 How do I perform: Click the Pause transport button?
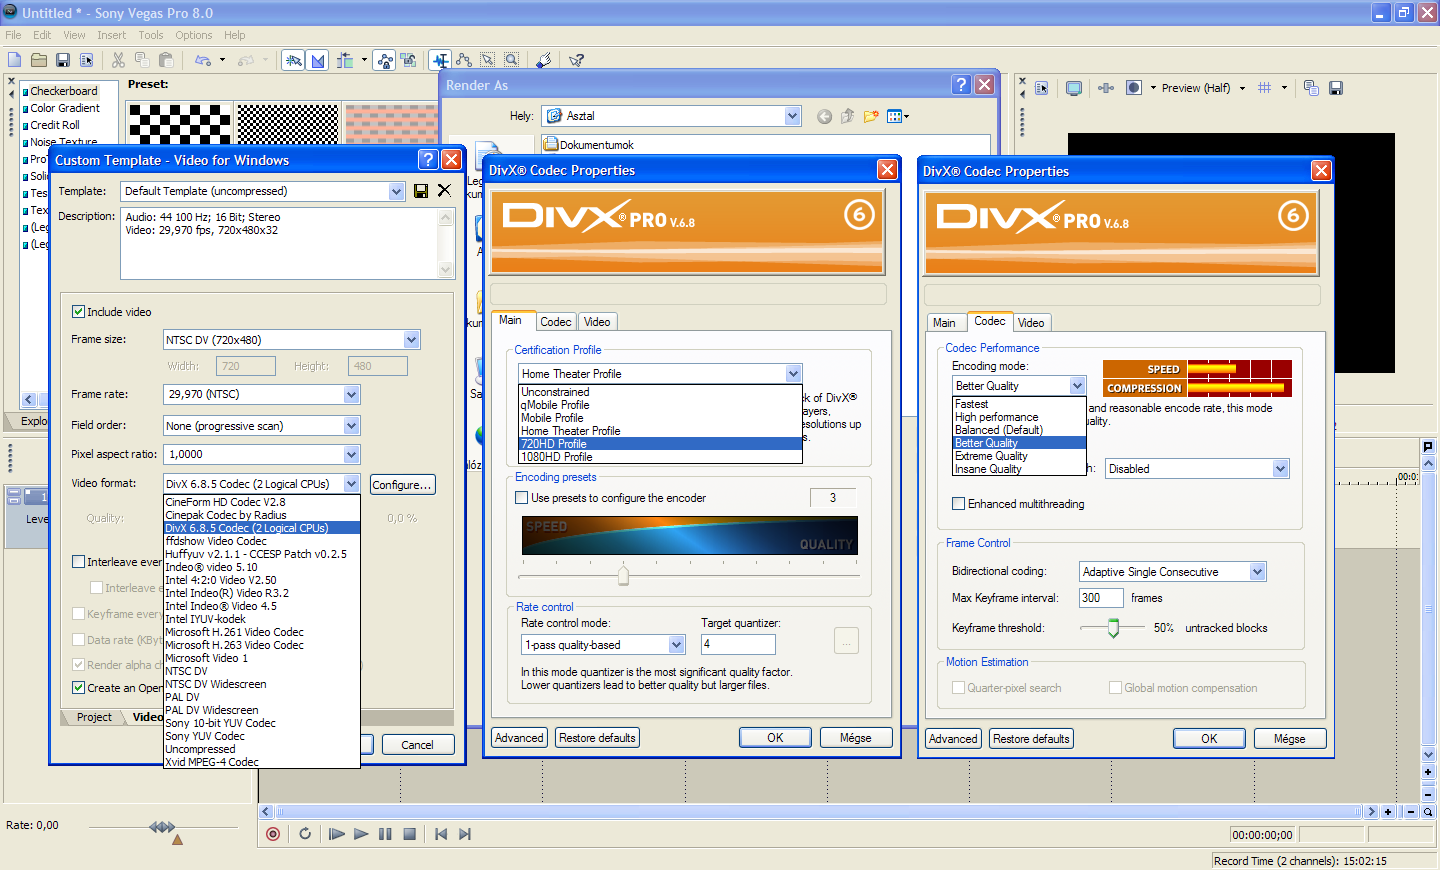tap(385, 834)
